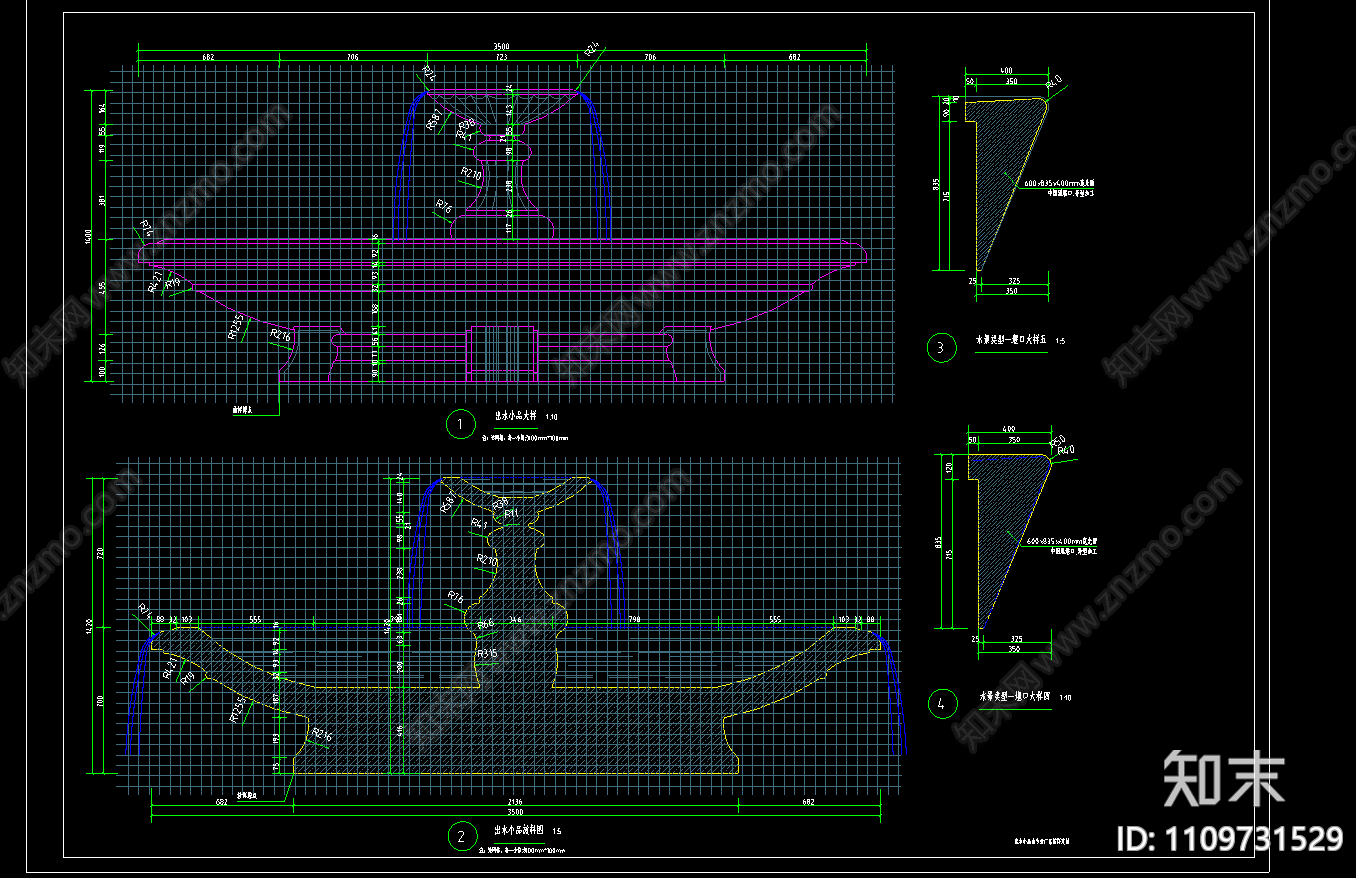
Task: Pick the 723 dimension text
Action: pos(501,58)
